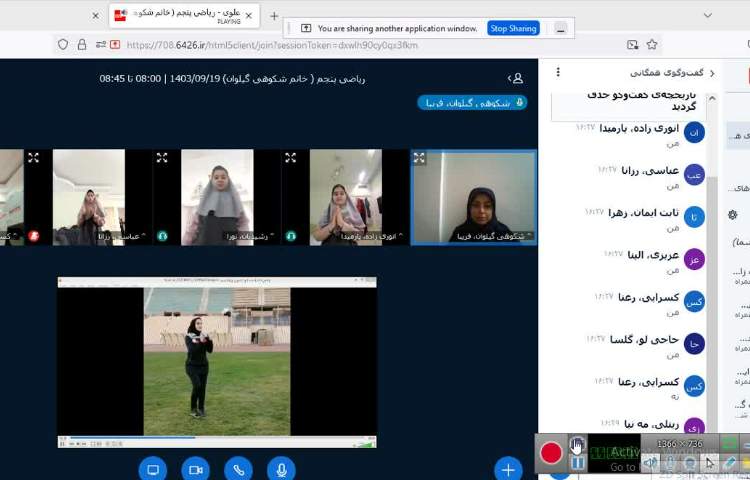Open the انوری زاده webcam name dropdown
Screen dimensions: 750x480
click(371, 236)
